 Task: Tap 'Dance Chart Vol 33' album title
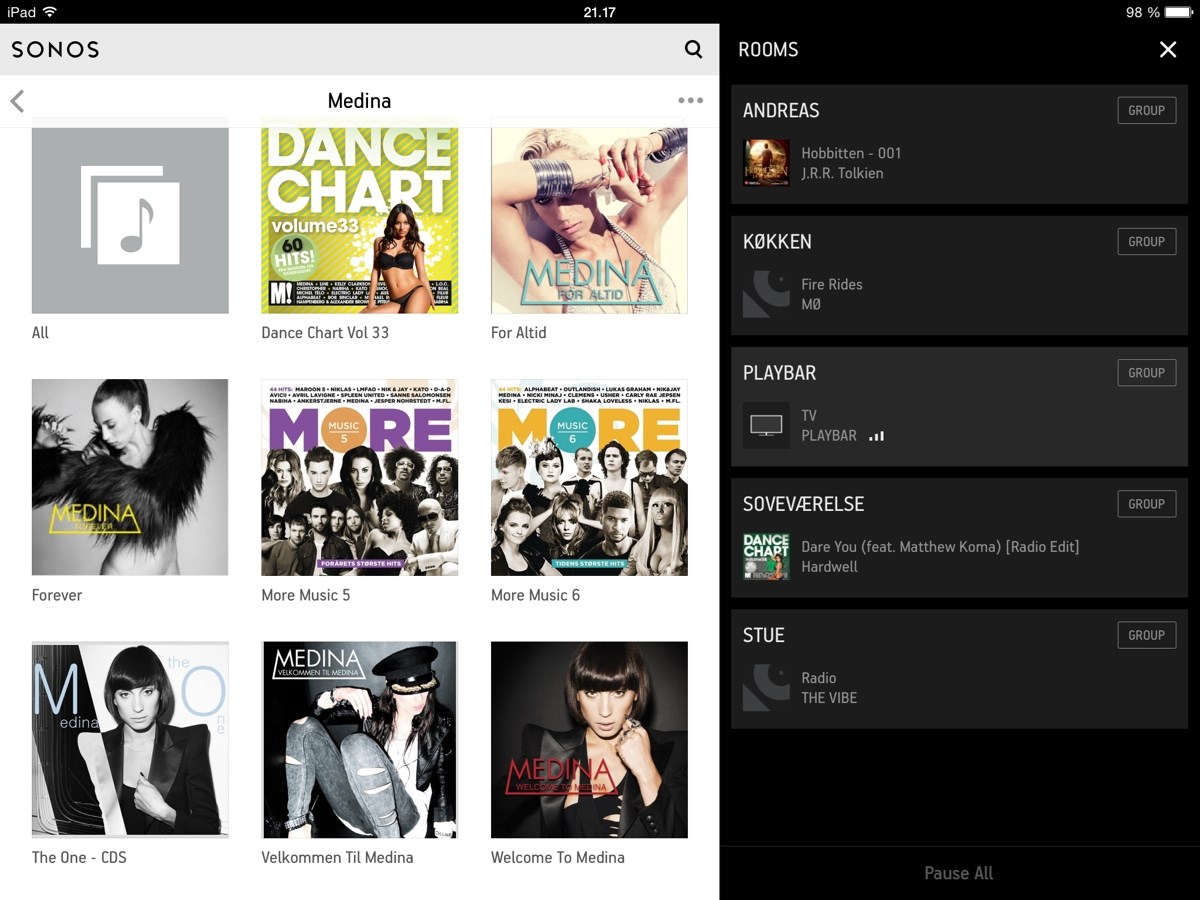click(x=325, y=333)
